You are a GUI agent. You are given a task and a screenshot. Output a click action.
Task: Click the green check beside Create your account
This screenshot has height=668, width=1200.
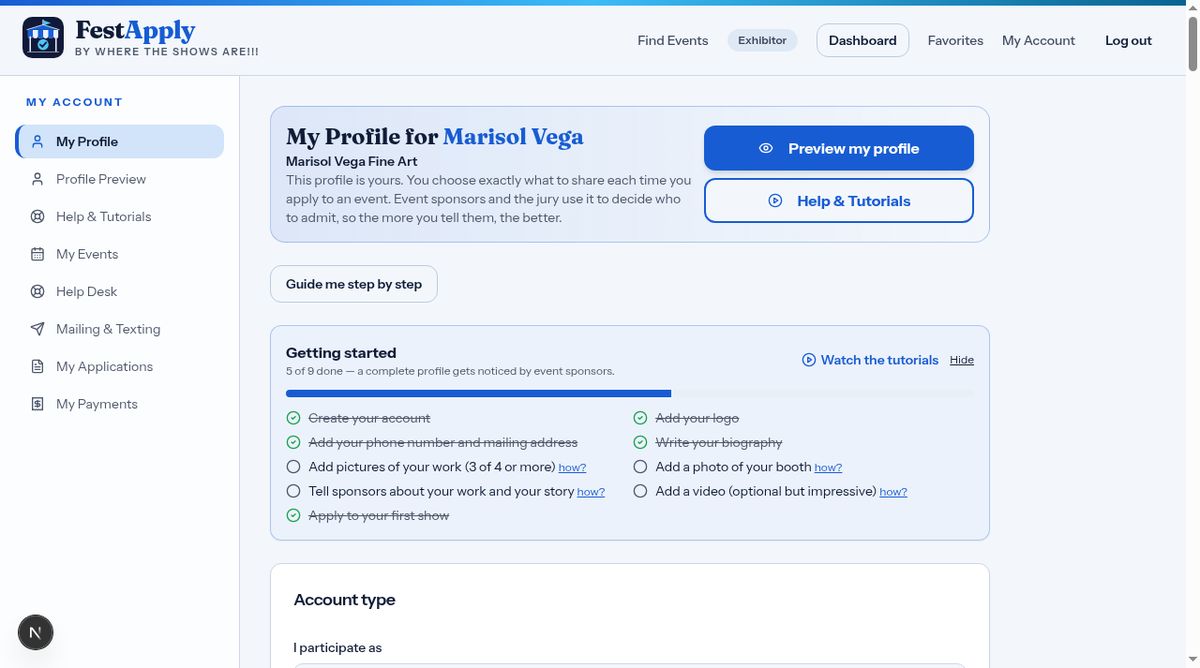(x=293, y=418)
